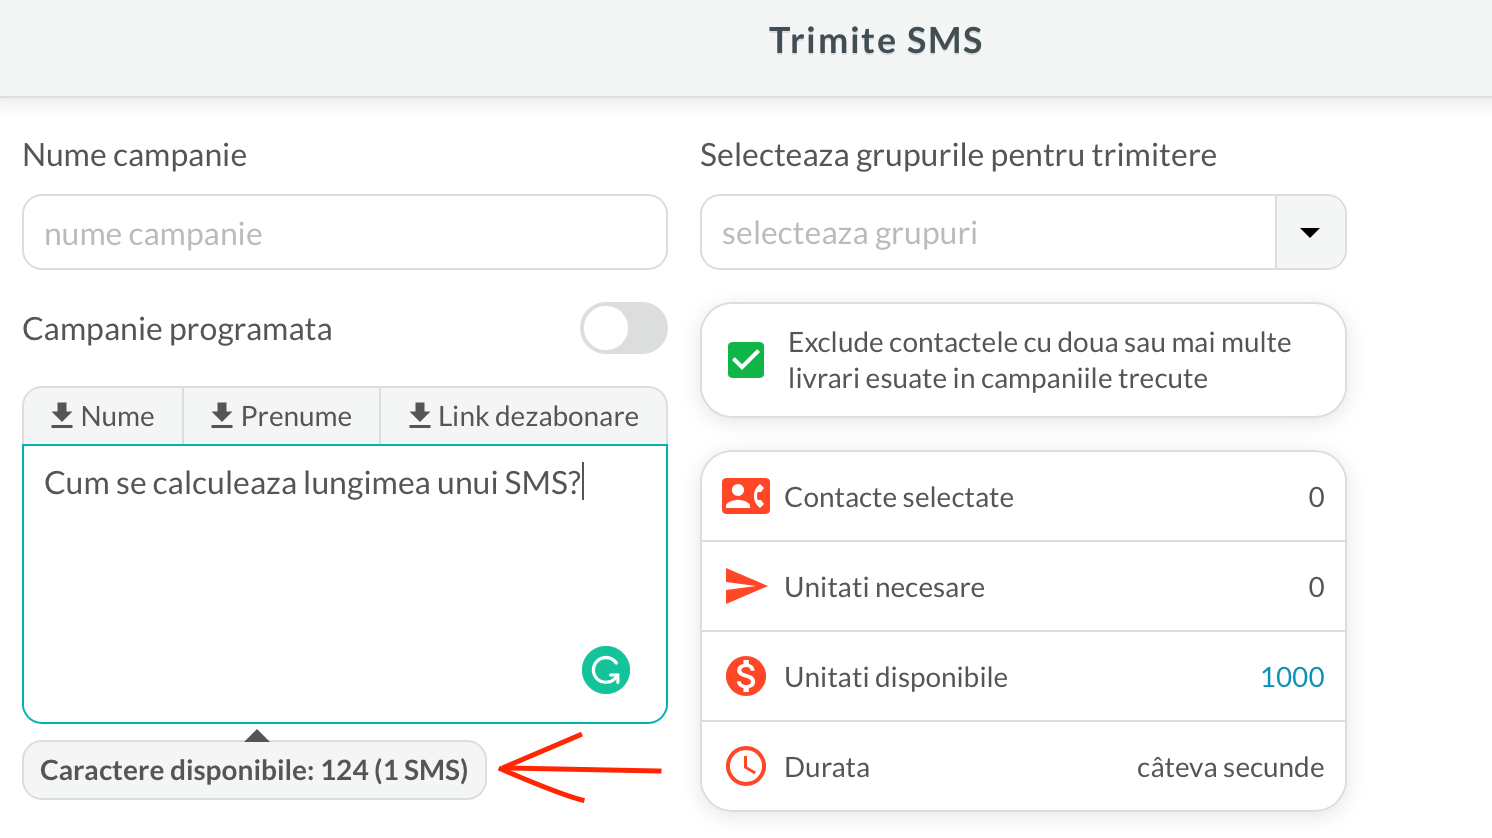Click the dollar coin icon

(745, 677)
